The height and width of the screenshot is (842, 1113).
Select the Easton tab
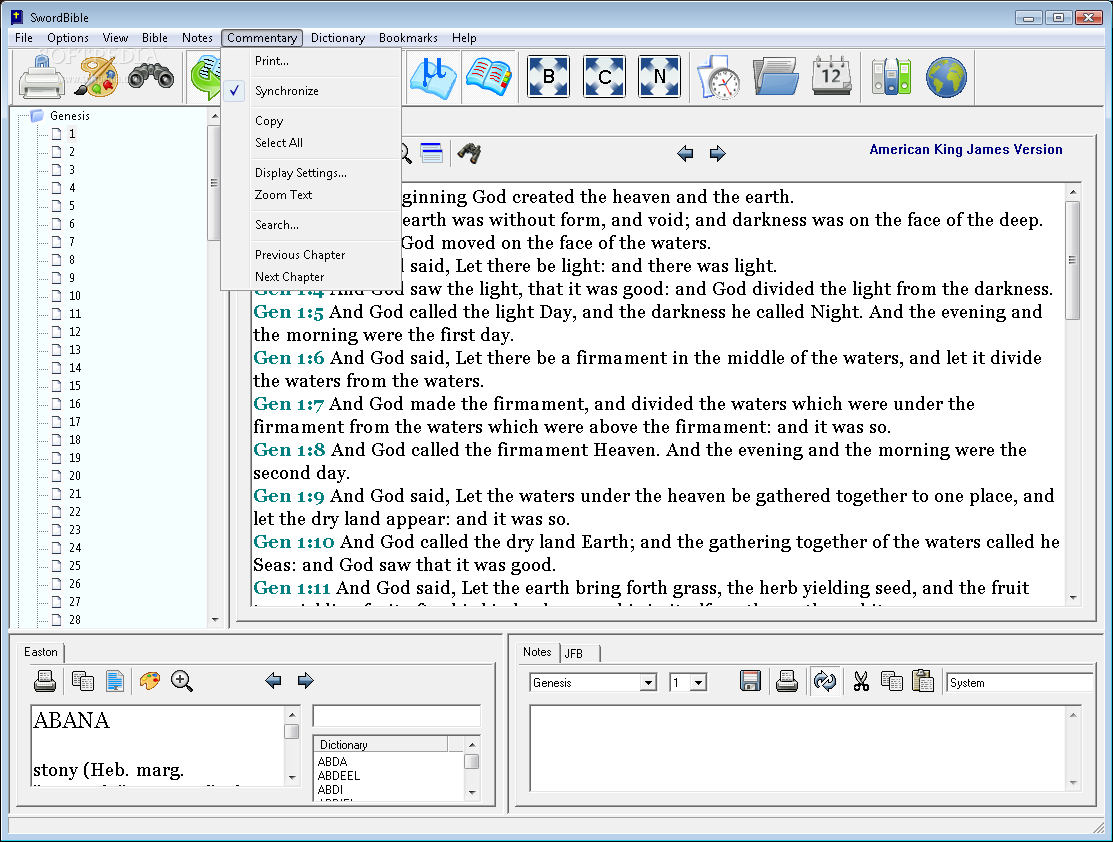point(41,652)
